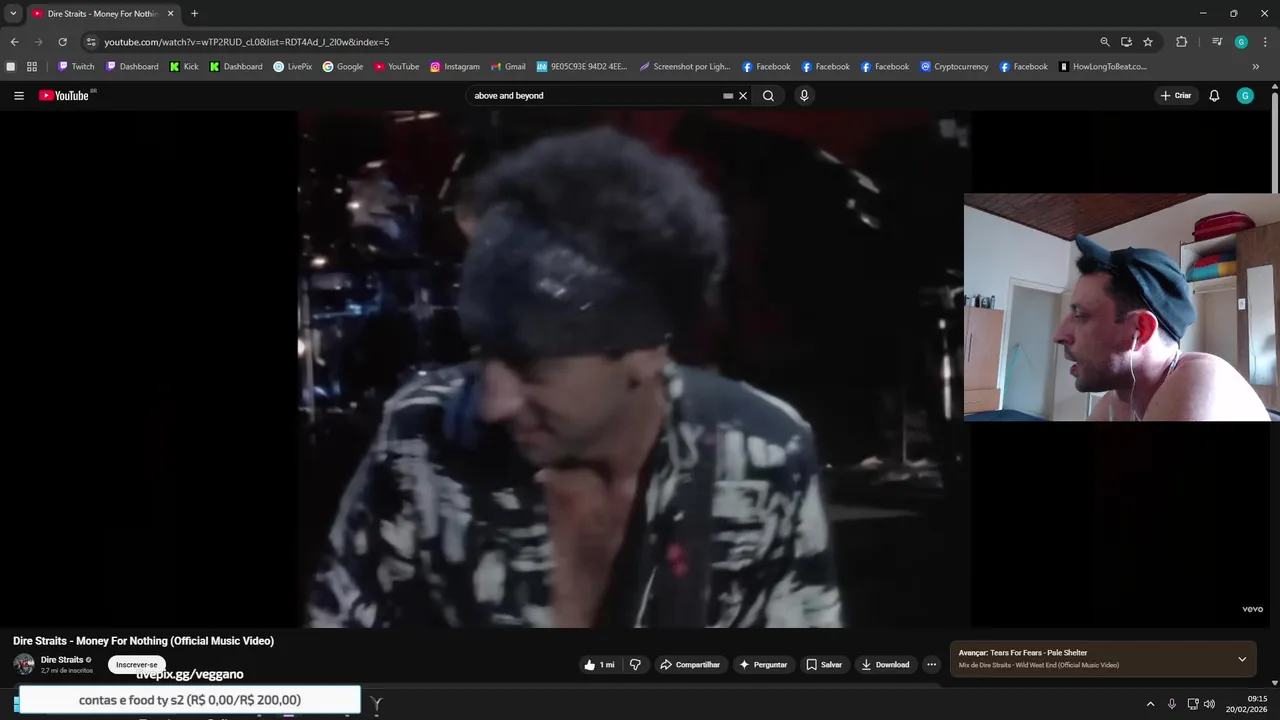The width and height of the screenshot is (1280, 720).
Task: Open a new browser tab
Action: [194, 14]
